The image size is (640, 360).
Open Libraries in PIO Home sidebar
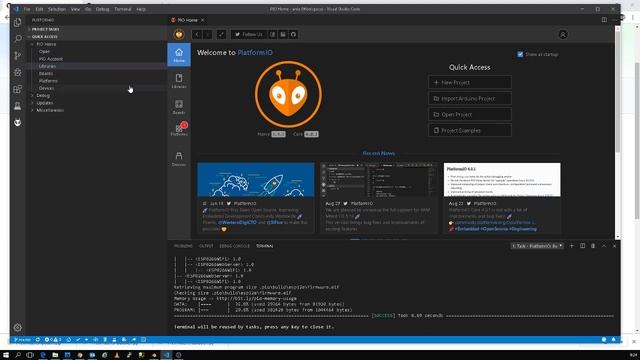[x=179, y=81]
